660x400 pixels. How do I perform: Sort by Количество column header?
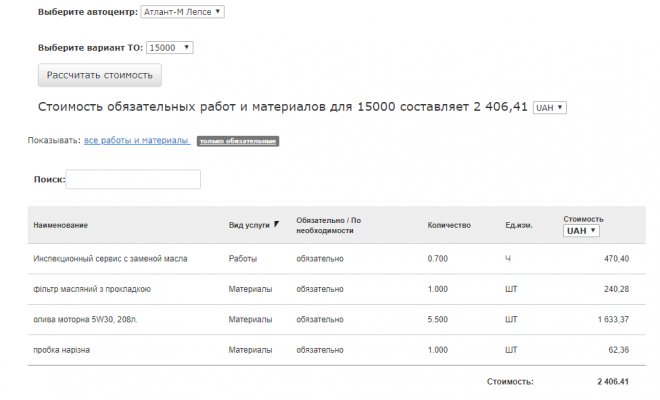[449, 225]
